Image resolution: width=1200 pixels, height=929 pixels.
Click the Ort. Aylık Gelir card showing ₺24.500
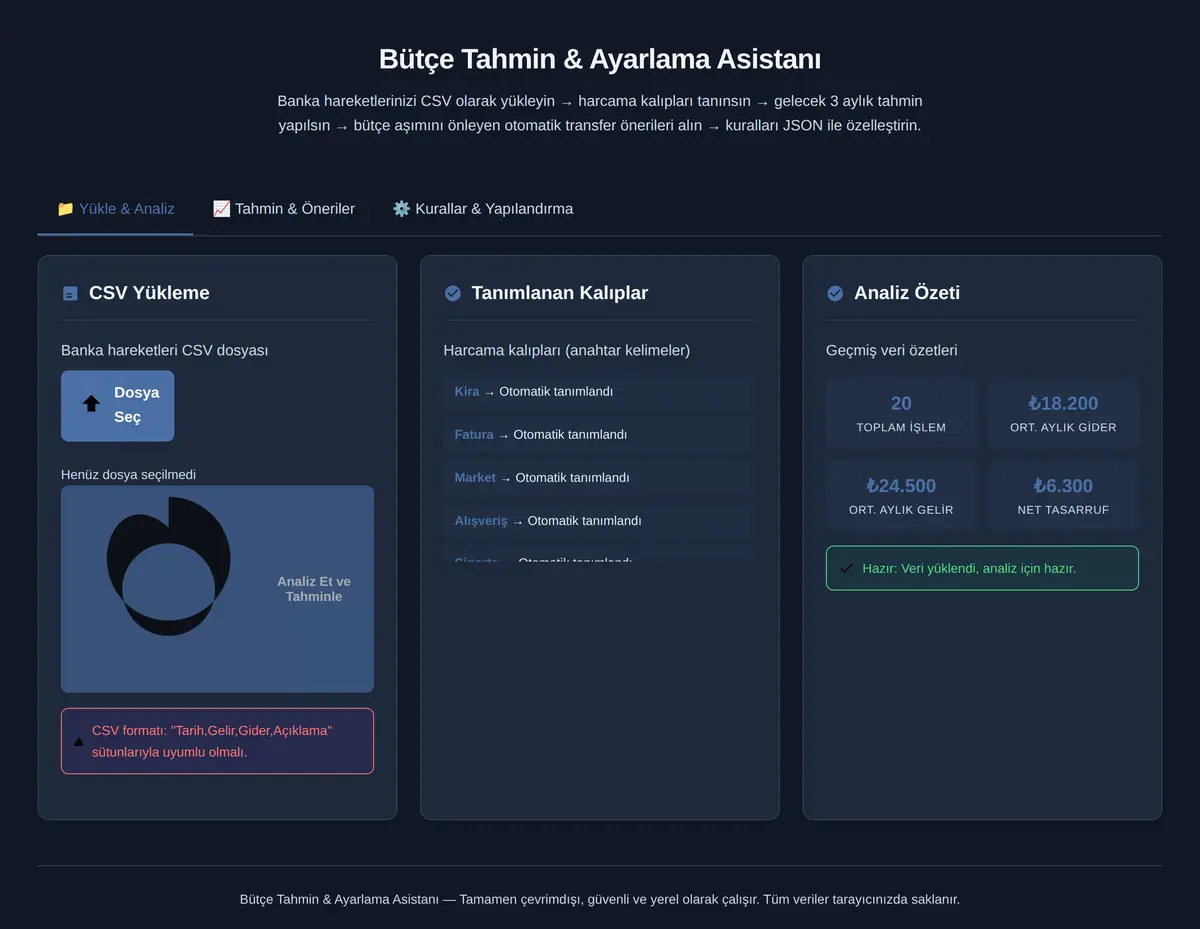click(x=901, y=497)
